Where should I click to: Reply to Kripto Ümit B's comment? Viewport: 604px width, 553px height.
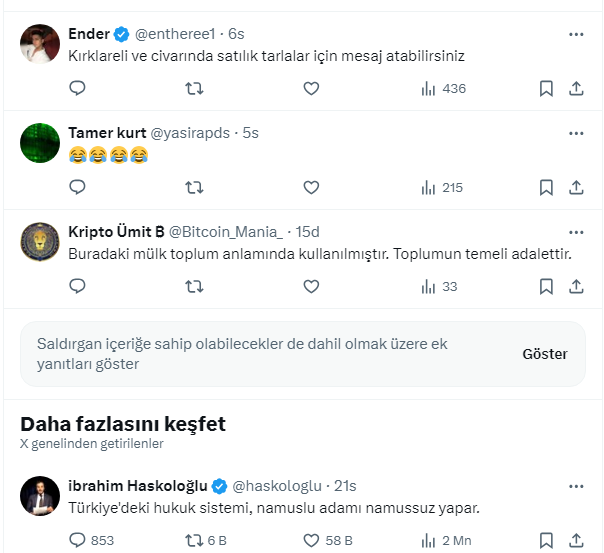pyautogui.click(x=78, y=286)
